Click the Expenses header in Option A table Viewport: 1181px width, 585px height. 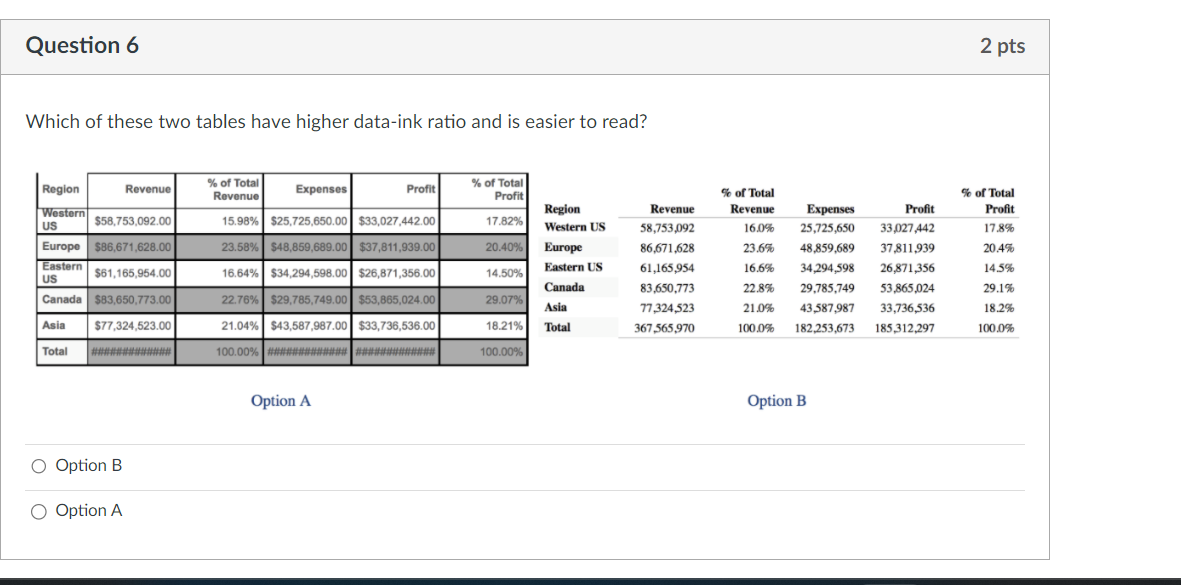(321, 189)
